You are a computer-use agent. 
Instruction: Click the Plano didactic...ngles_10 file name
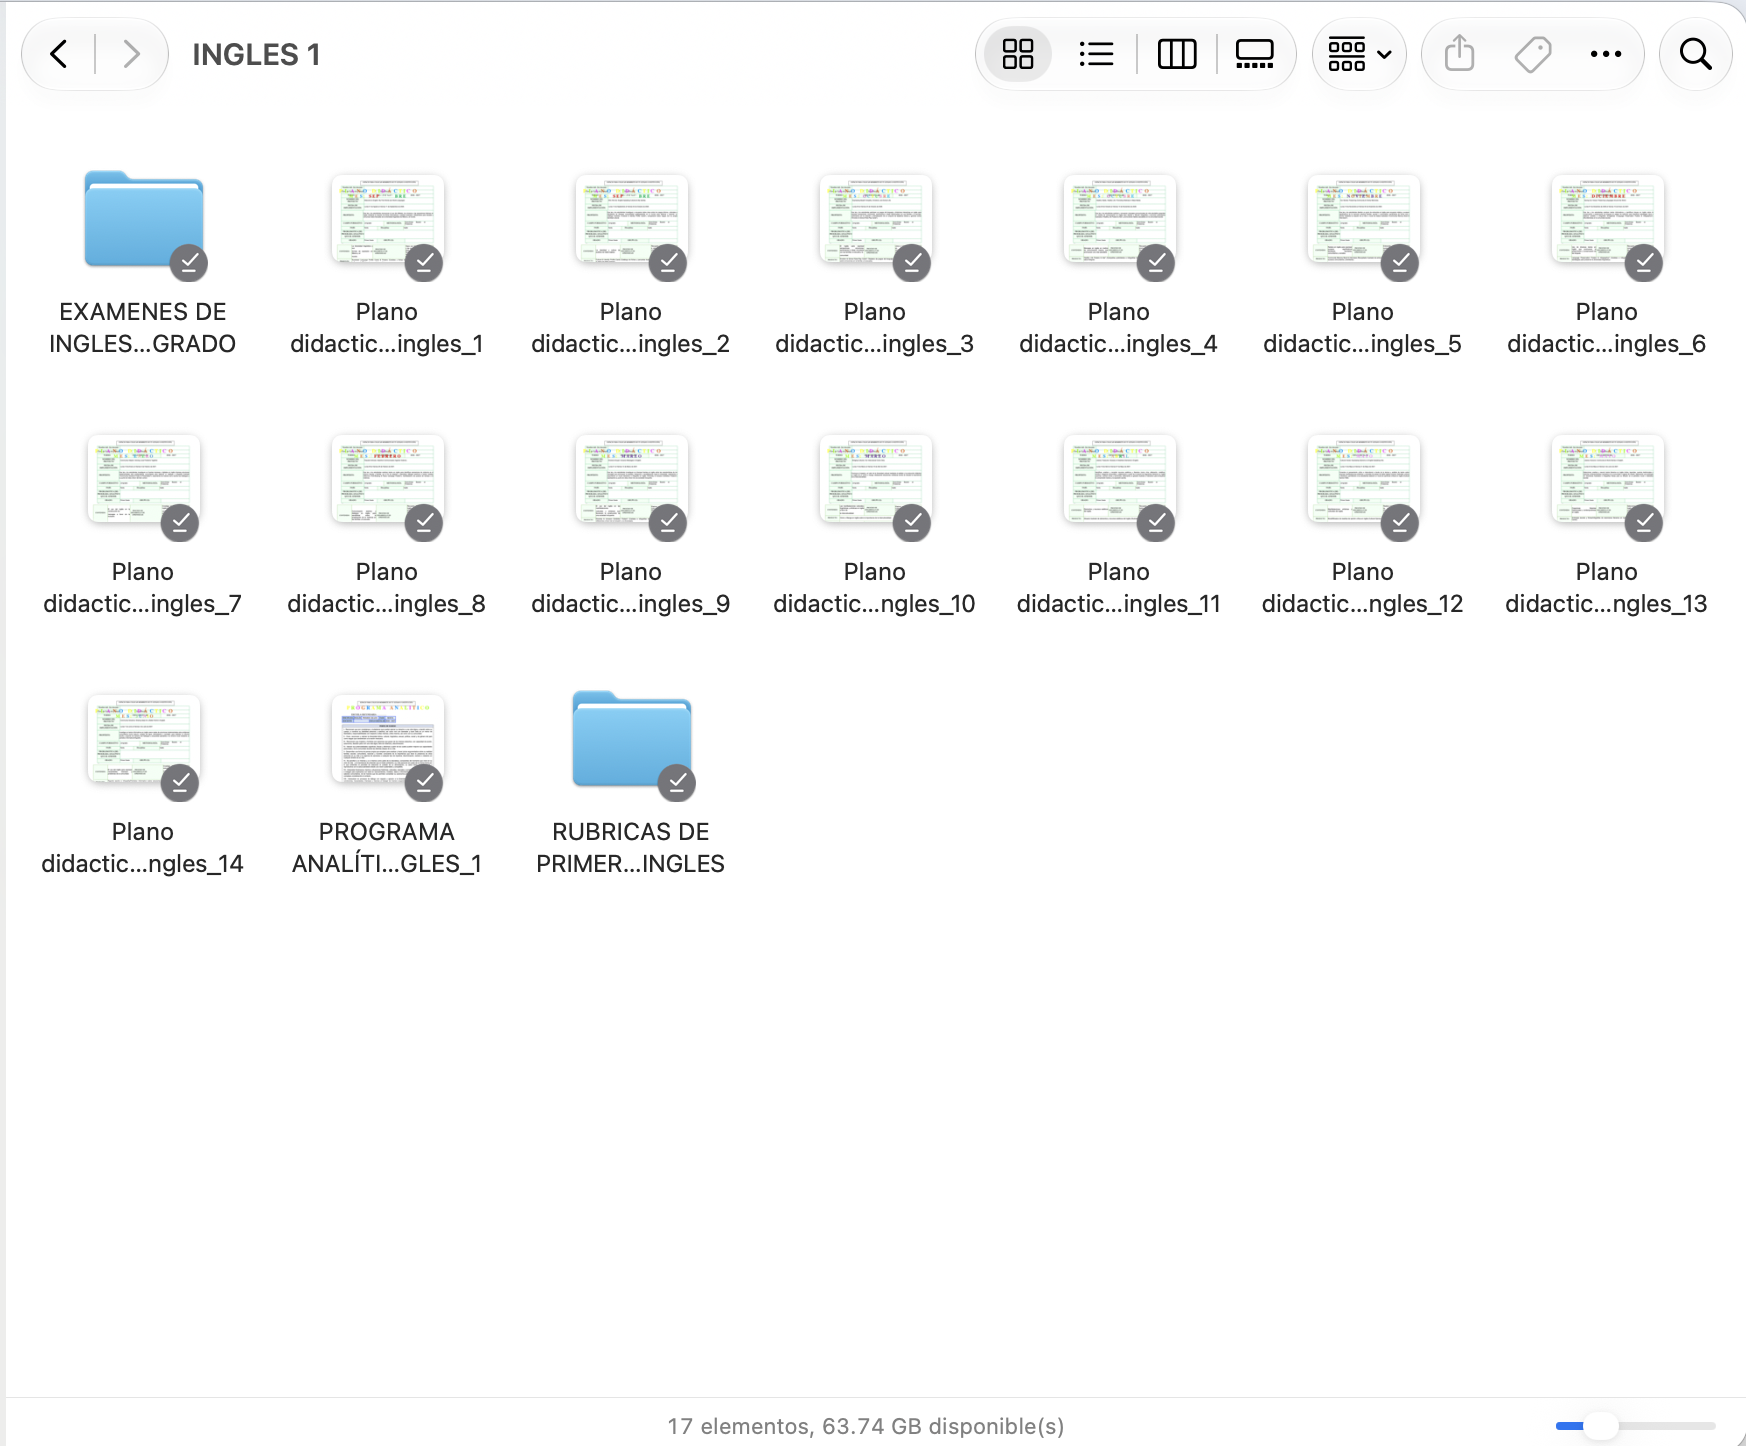point(875,588)
